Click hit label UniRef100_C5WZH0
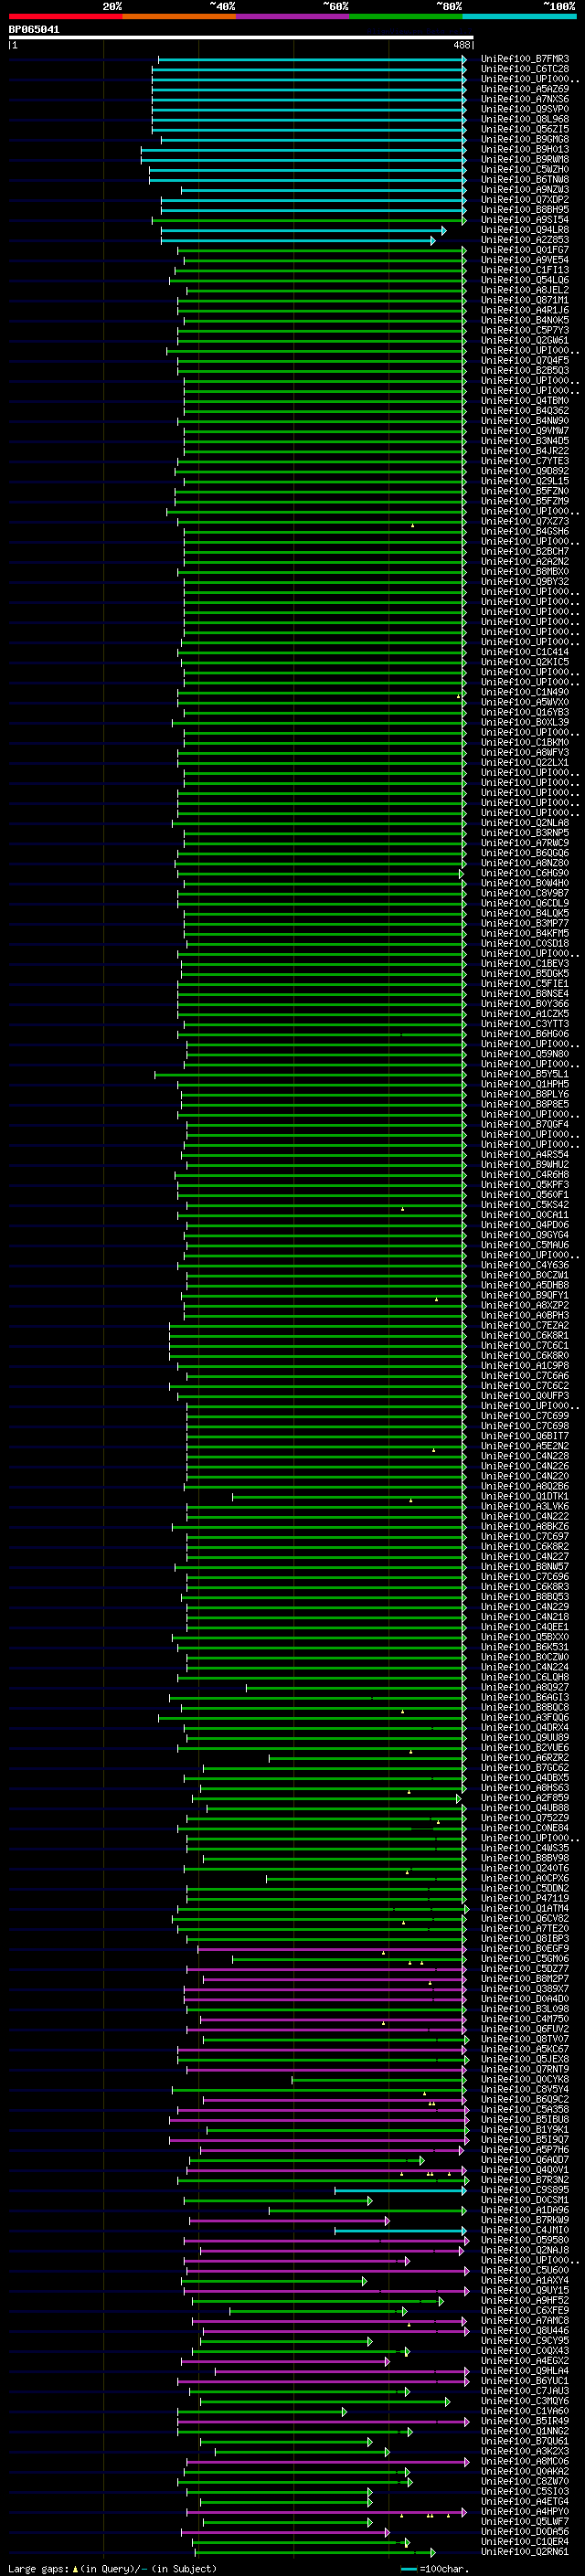The height and width of the screenshot is (2576, 585). 524,169
